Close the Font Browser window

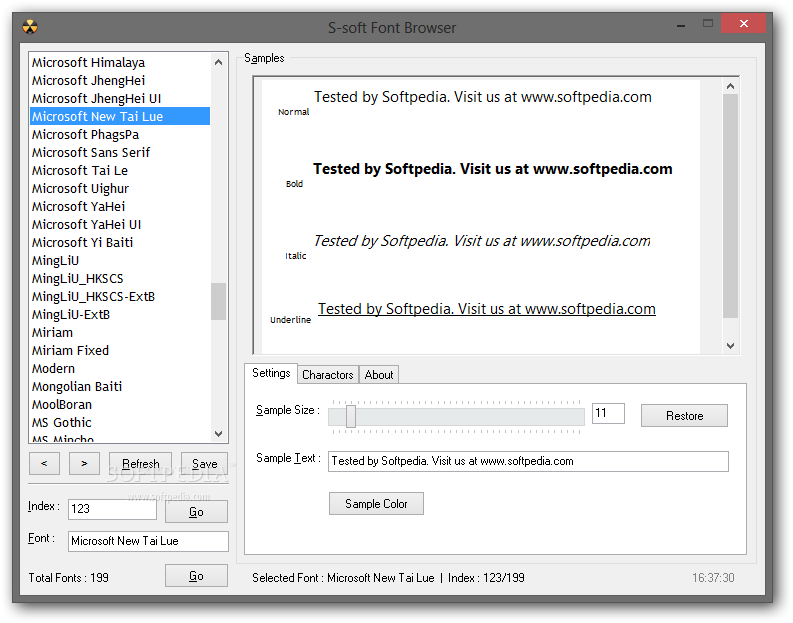click(743, 23)
